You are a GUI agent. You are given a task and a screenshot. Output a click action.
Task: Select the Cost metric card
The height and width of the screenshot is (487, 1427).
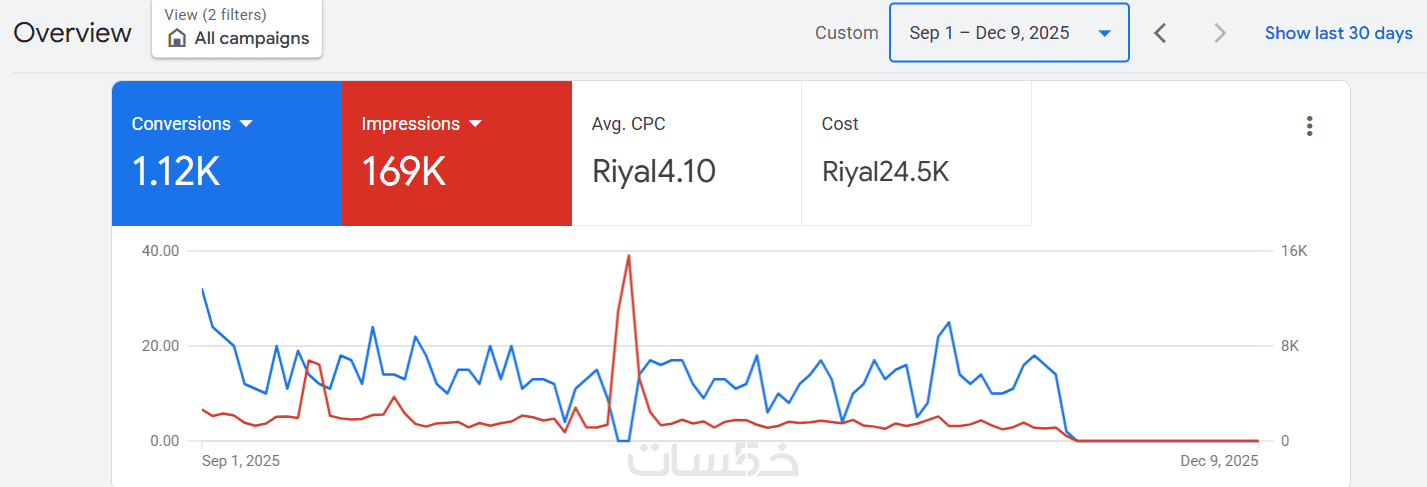click(916, 153)
